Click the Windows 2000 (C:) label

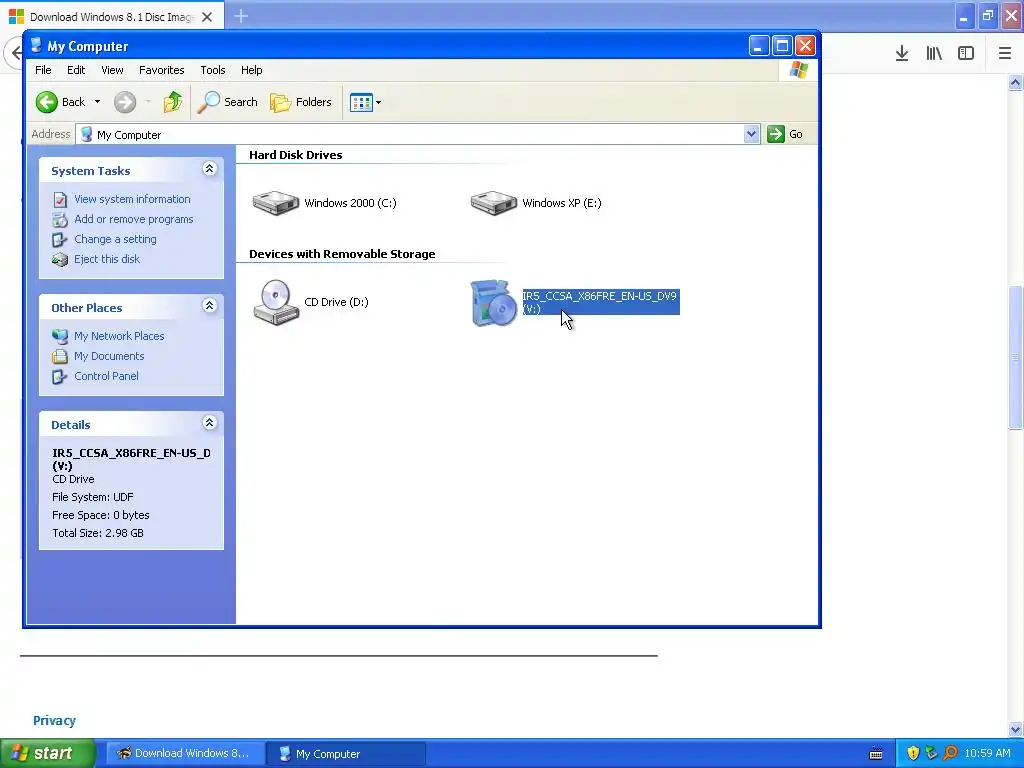[x=350, y=203]
